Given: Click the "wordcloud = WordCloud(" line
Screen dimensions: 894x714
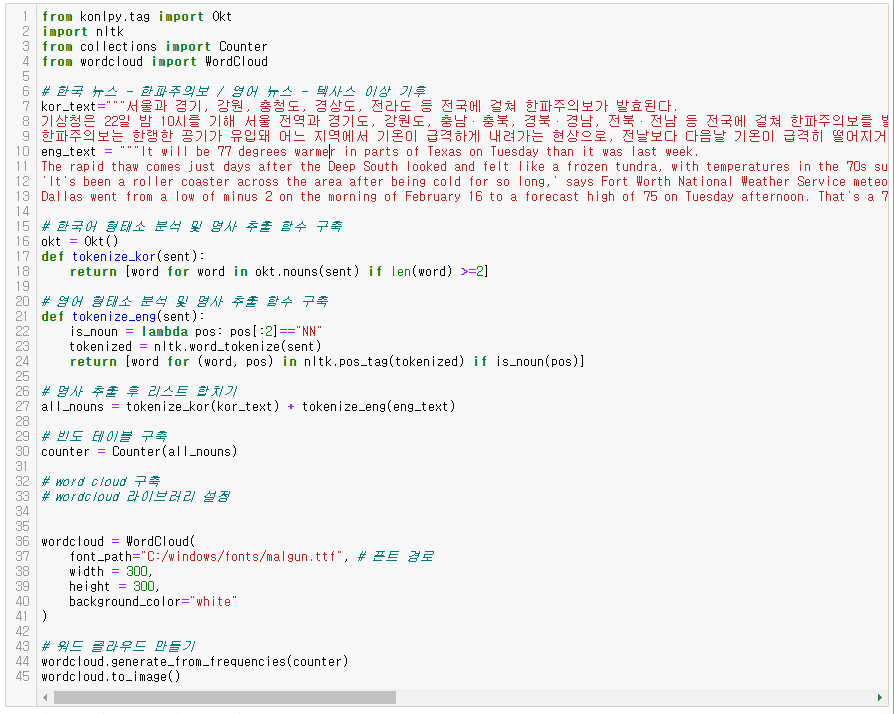Looking at the screenshot, I should [x=118, y=541].
